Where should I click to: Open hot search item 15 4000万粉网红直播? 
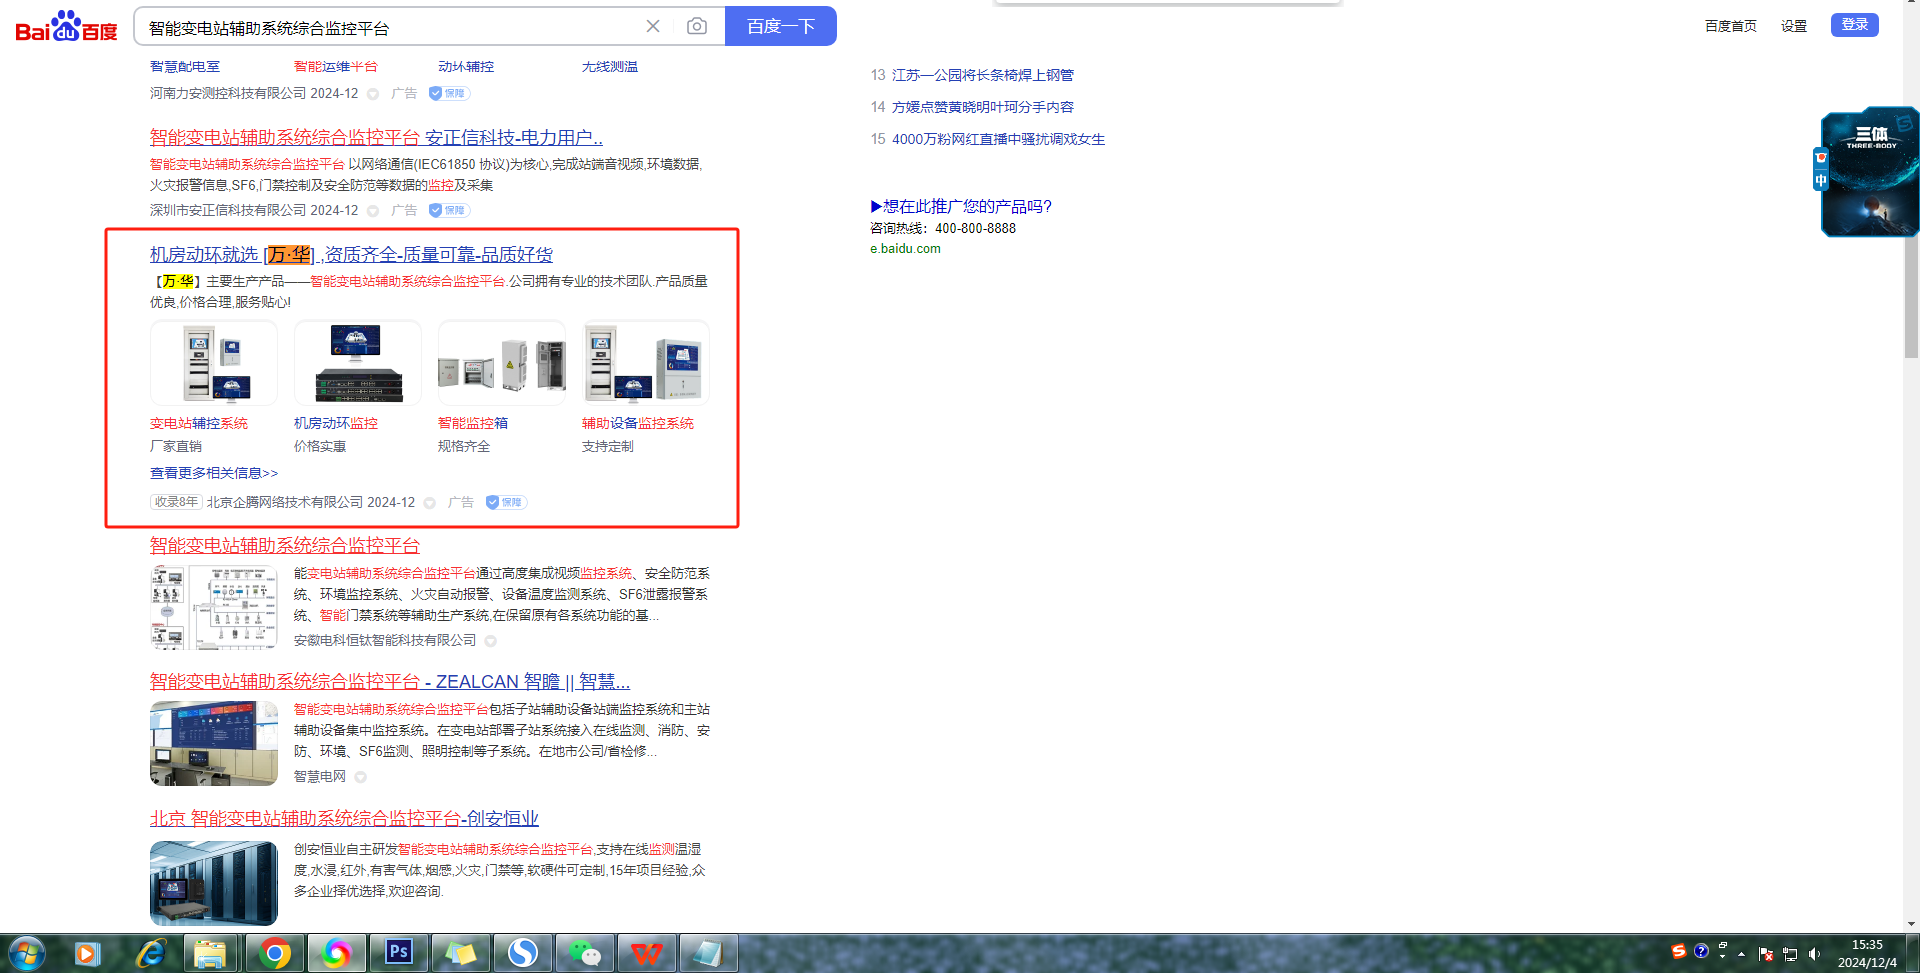tap(998, 139)
